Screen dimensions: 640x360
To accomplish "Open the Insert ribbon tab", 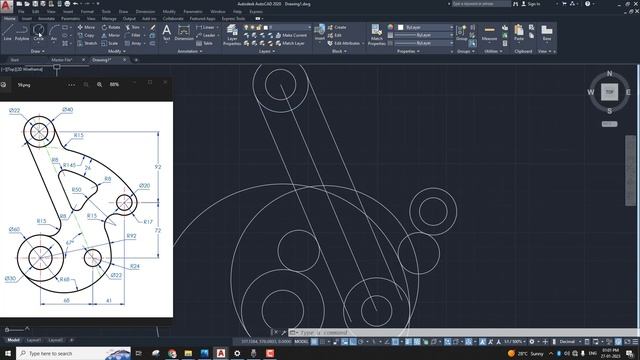I will pyautogui.click(x=27, y=18).
